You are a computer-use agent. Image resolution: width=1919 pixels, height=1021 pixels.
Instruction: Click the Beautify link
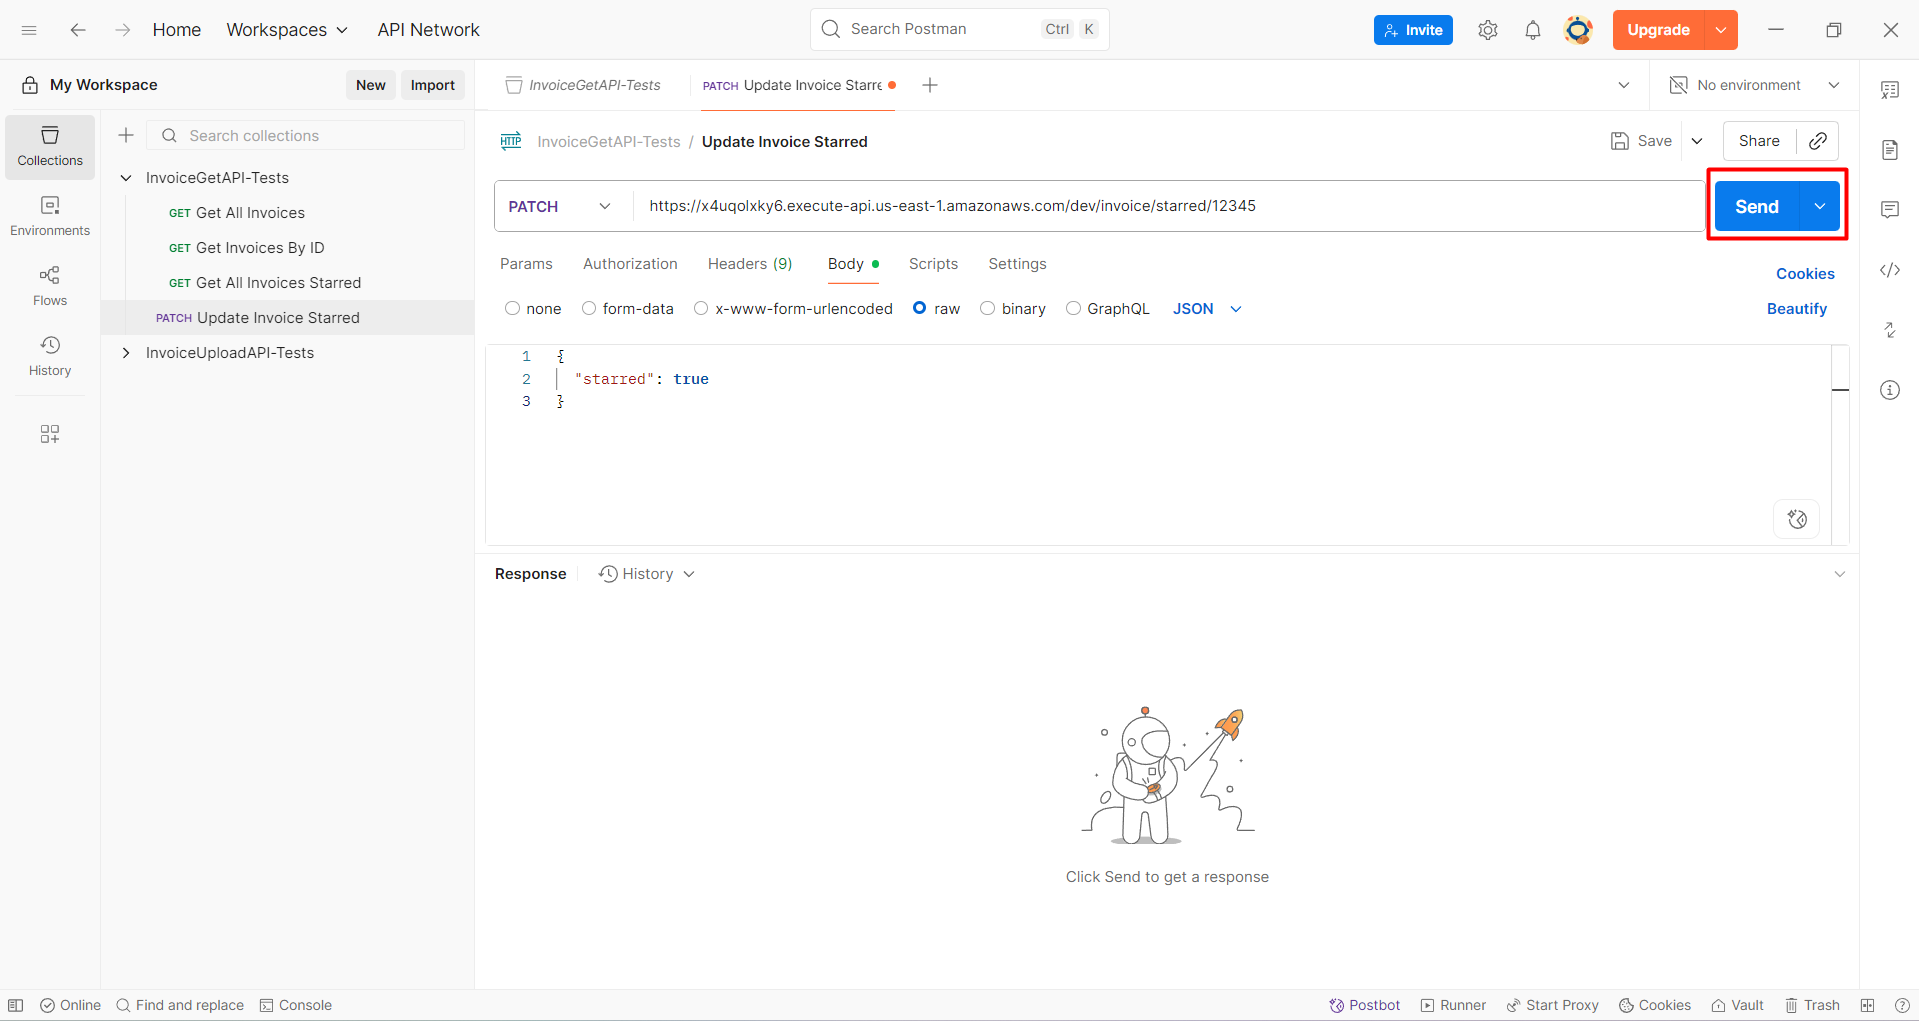pyautogui.click(x=1796, y=309)
